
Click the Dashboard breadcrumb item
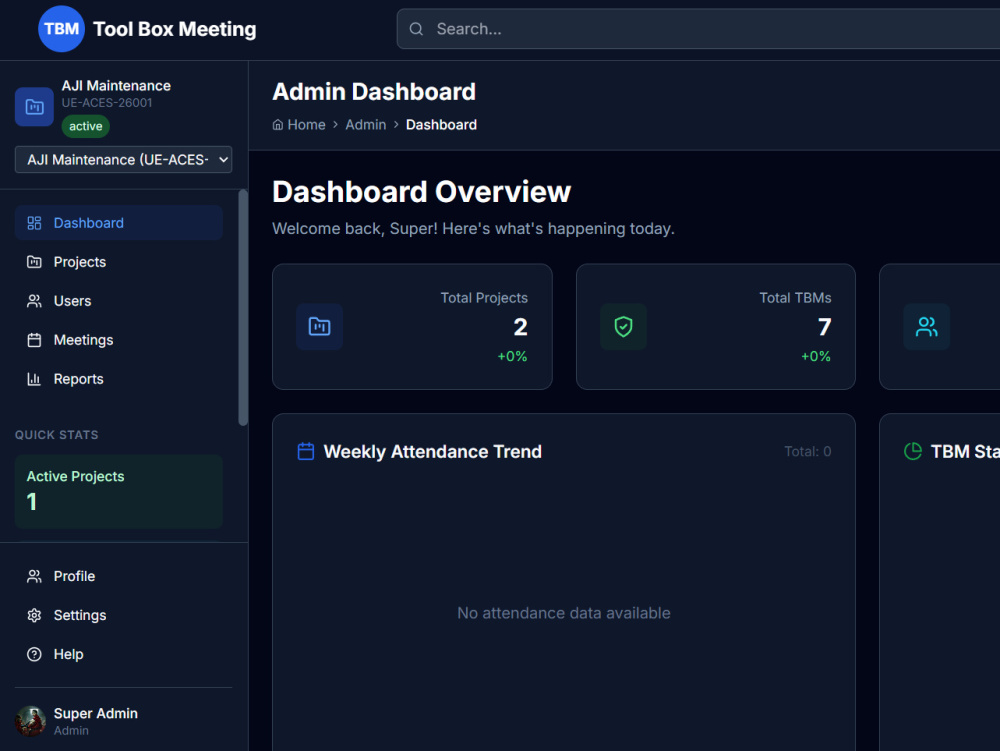[441, 125]
